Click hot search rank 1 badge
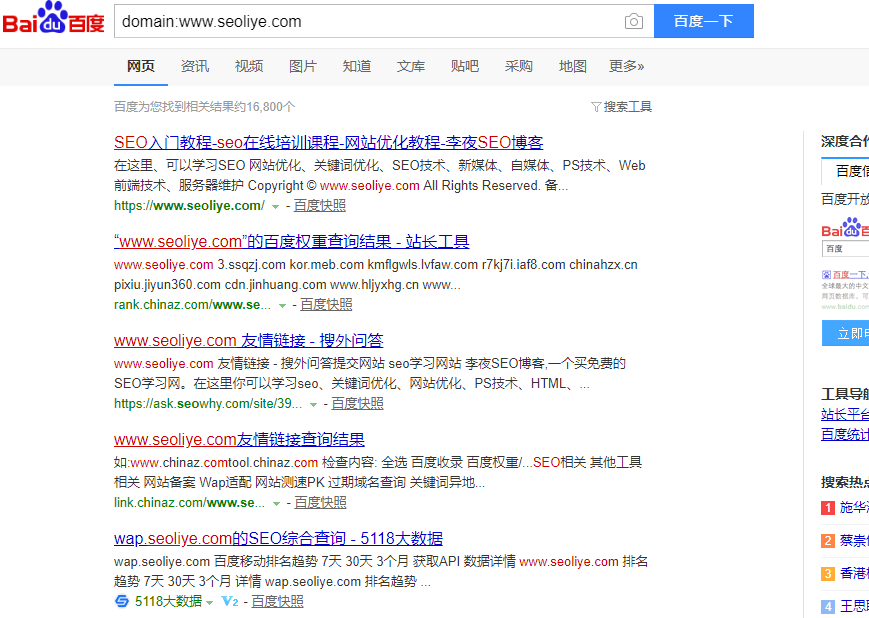This screenshot has width=869, height=618. [x=828, y=508]
